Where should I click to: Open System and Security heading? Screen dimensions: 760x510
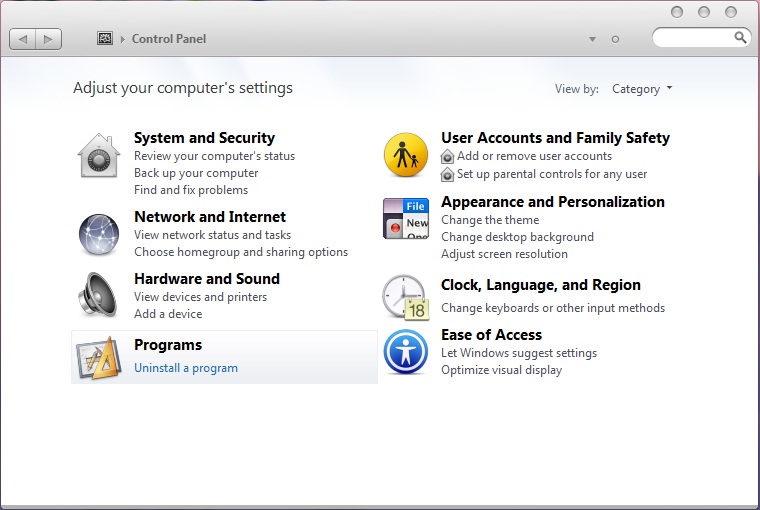point(205,138)
